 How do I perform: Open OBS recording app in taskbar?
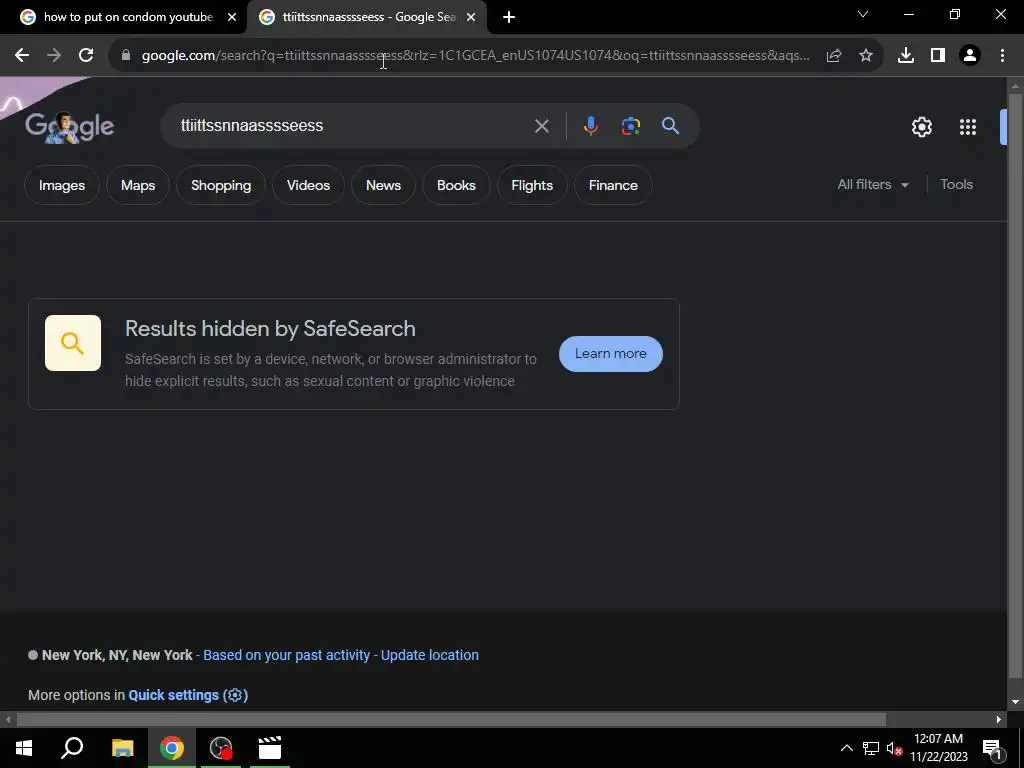click(221, 748)
